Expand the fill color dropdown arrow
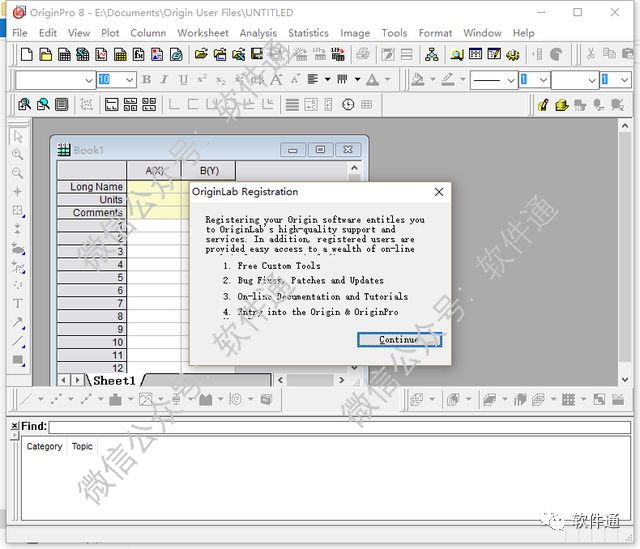This screenshot has width=640, height=549. (433, 80)
